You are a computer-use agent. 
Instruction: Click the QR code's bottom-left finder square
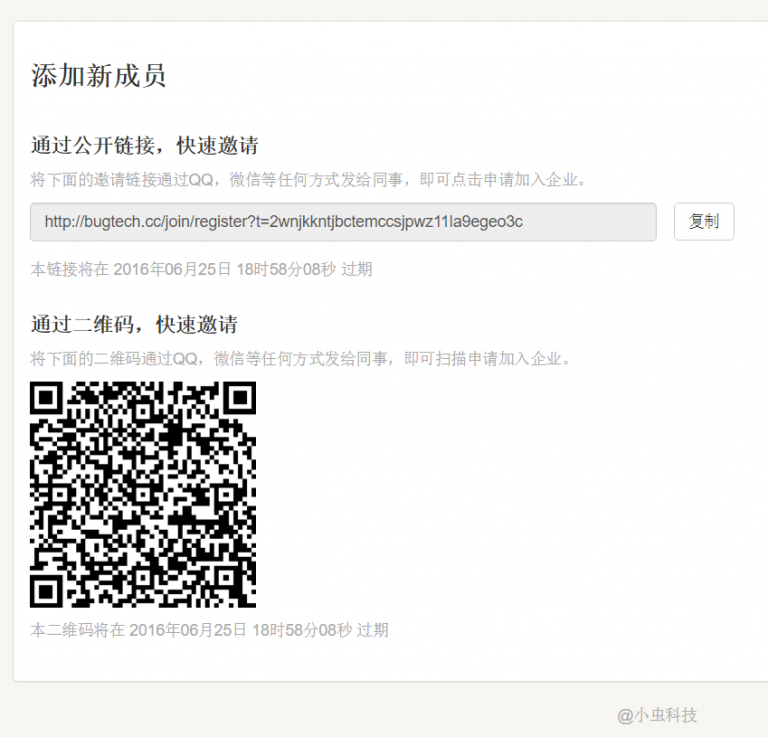click(47, 590)
